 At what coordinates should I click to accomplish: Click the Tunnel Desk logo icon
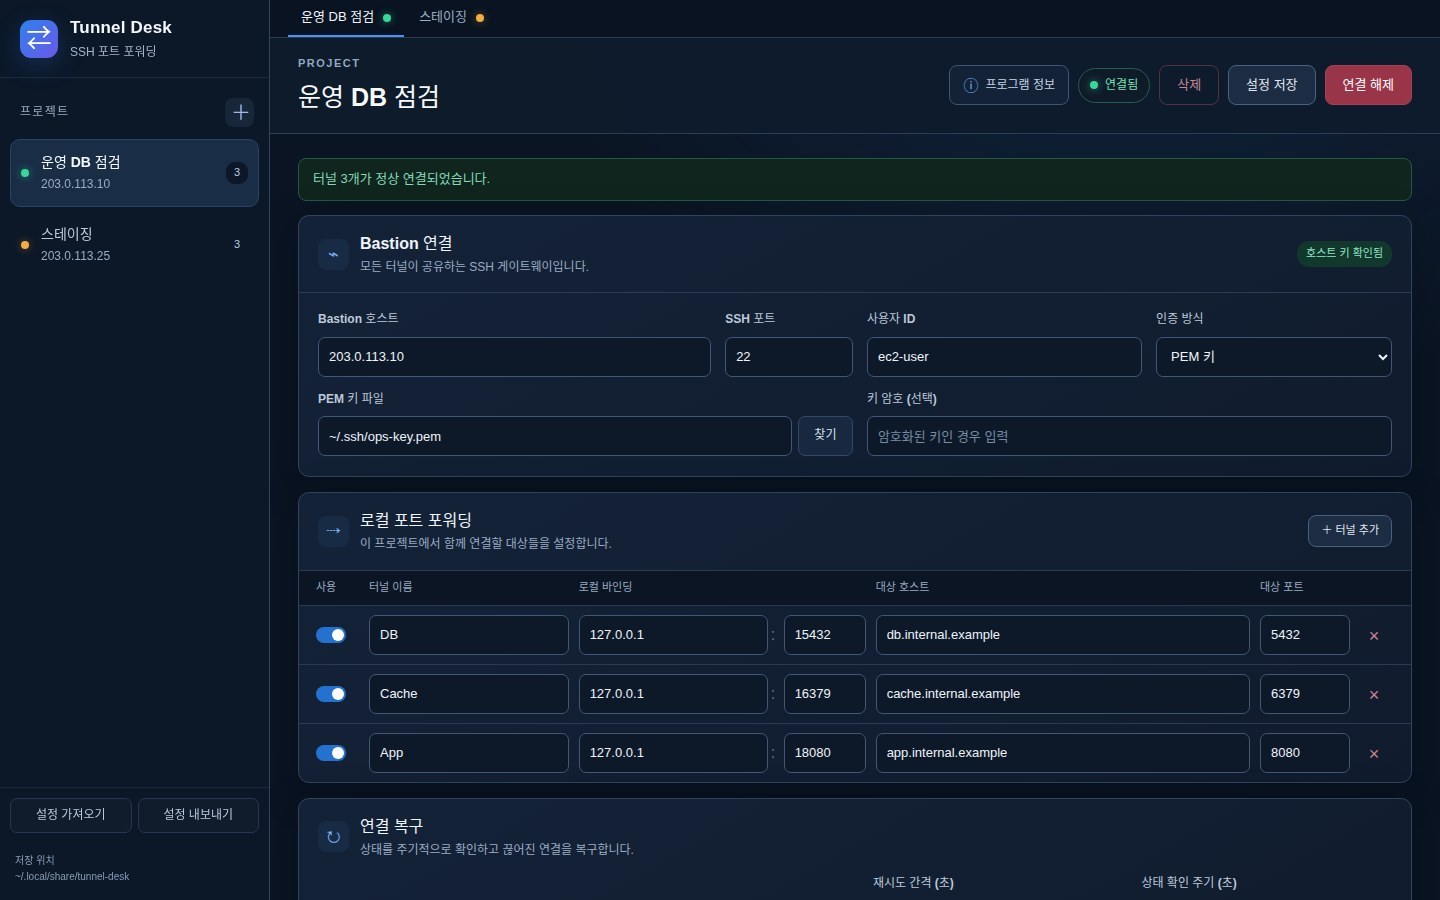pos(39,38)
